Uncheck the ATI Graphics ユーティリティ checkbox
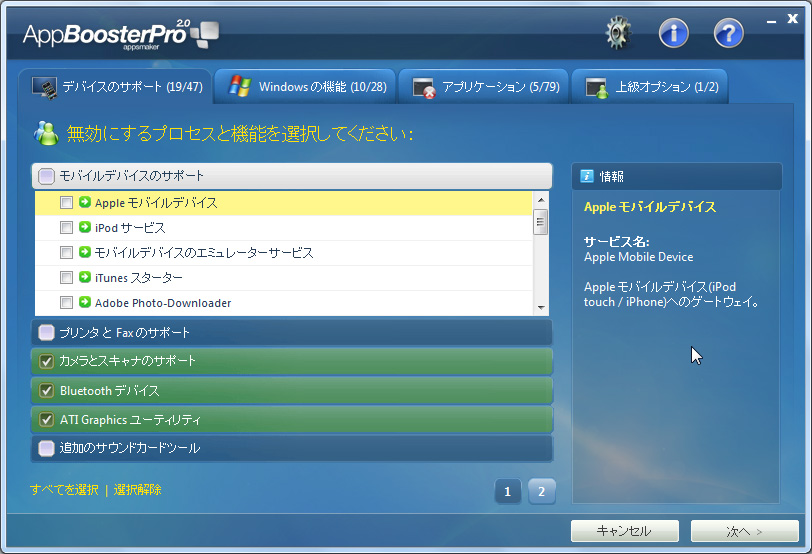Viewport: 812px width, 554px height. (x=47, y=419)
